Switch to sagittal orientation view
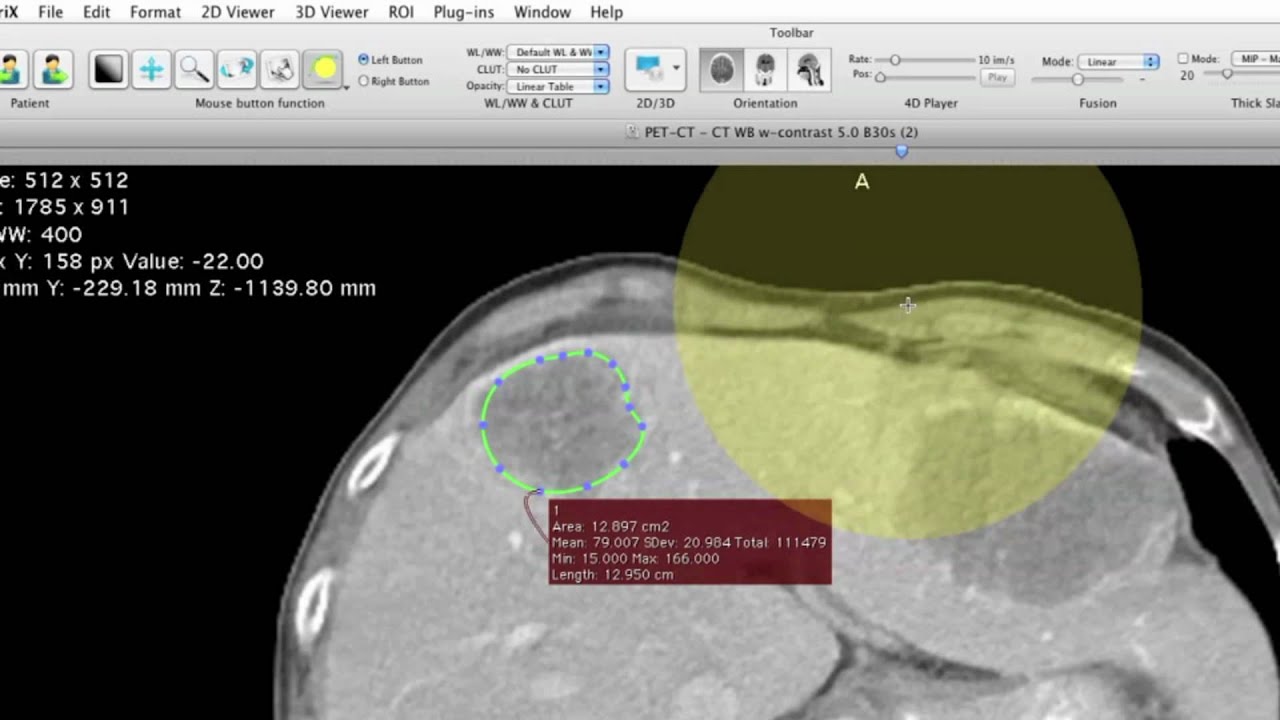The height and width of the screenshot is (720, 1280). tap(809, 70)
